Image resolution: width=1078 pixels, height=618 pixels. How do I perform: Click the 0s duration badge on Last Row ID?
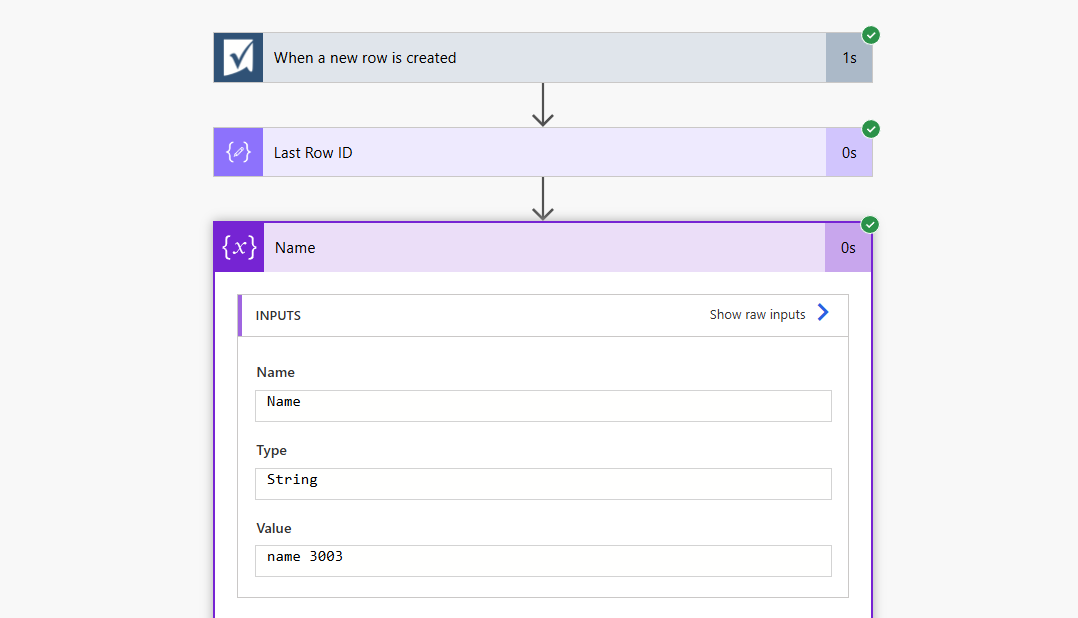pyautogui.click(x=849, y=152)
